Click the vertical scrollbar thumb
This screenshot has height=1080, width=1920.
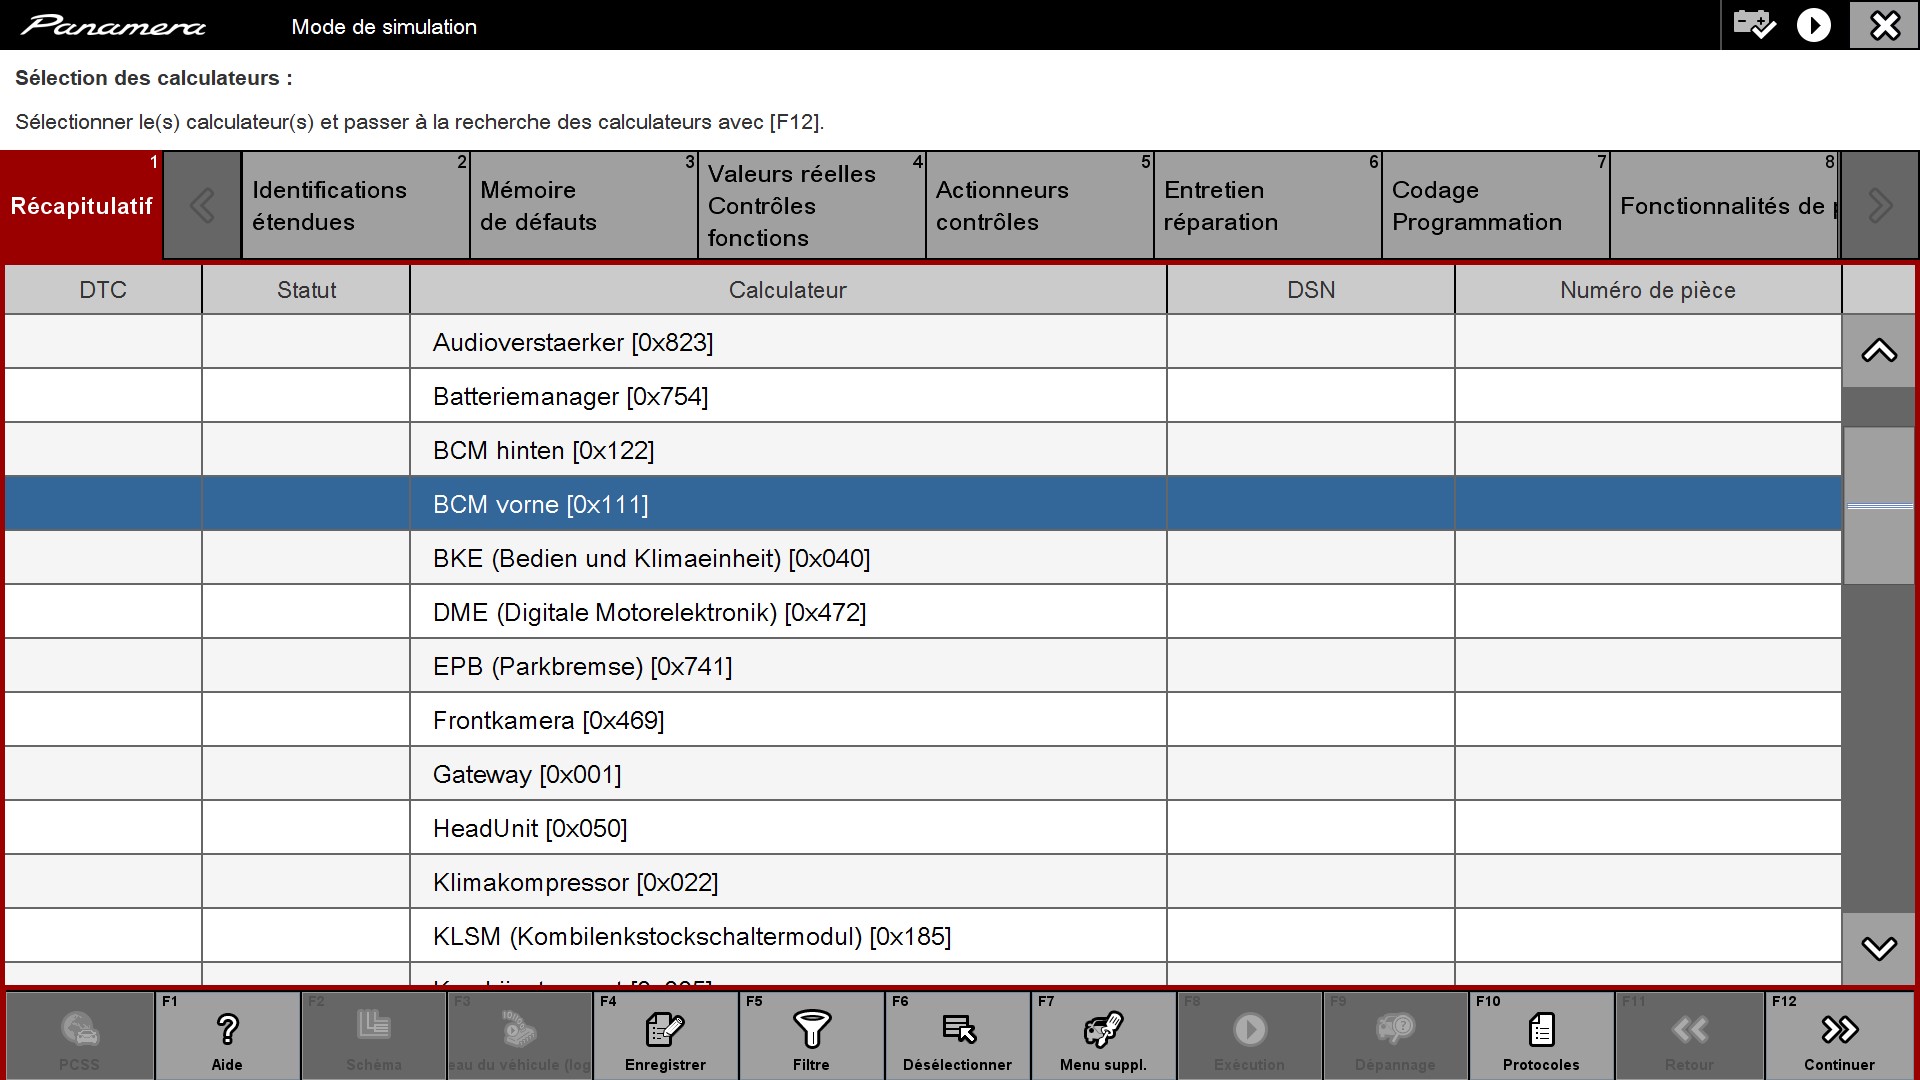(x=1879, y=506)
